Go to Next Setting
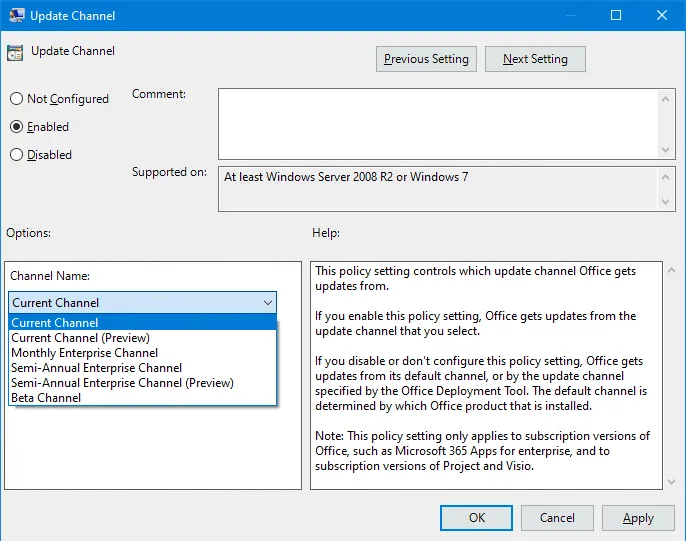686x541 pixels. click(x=535, y=59)
